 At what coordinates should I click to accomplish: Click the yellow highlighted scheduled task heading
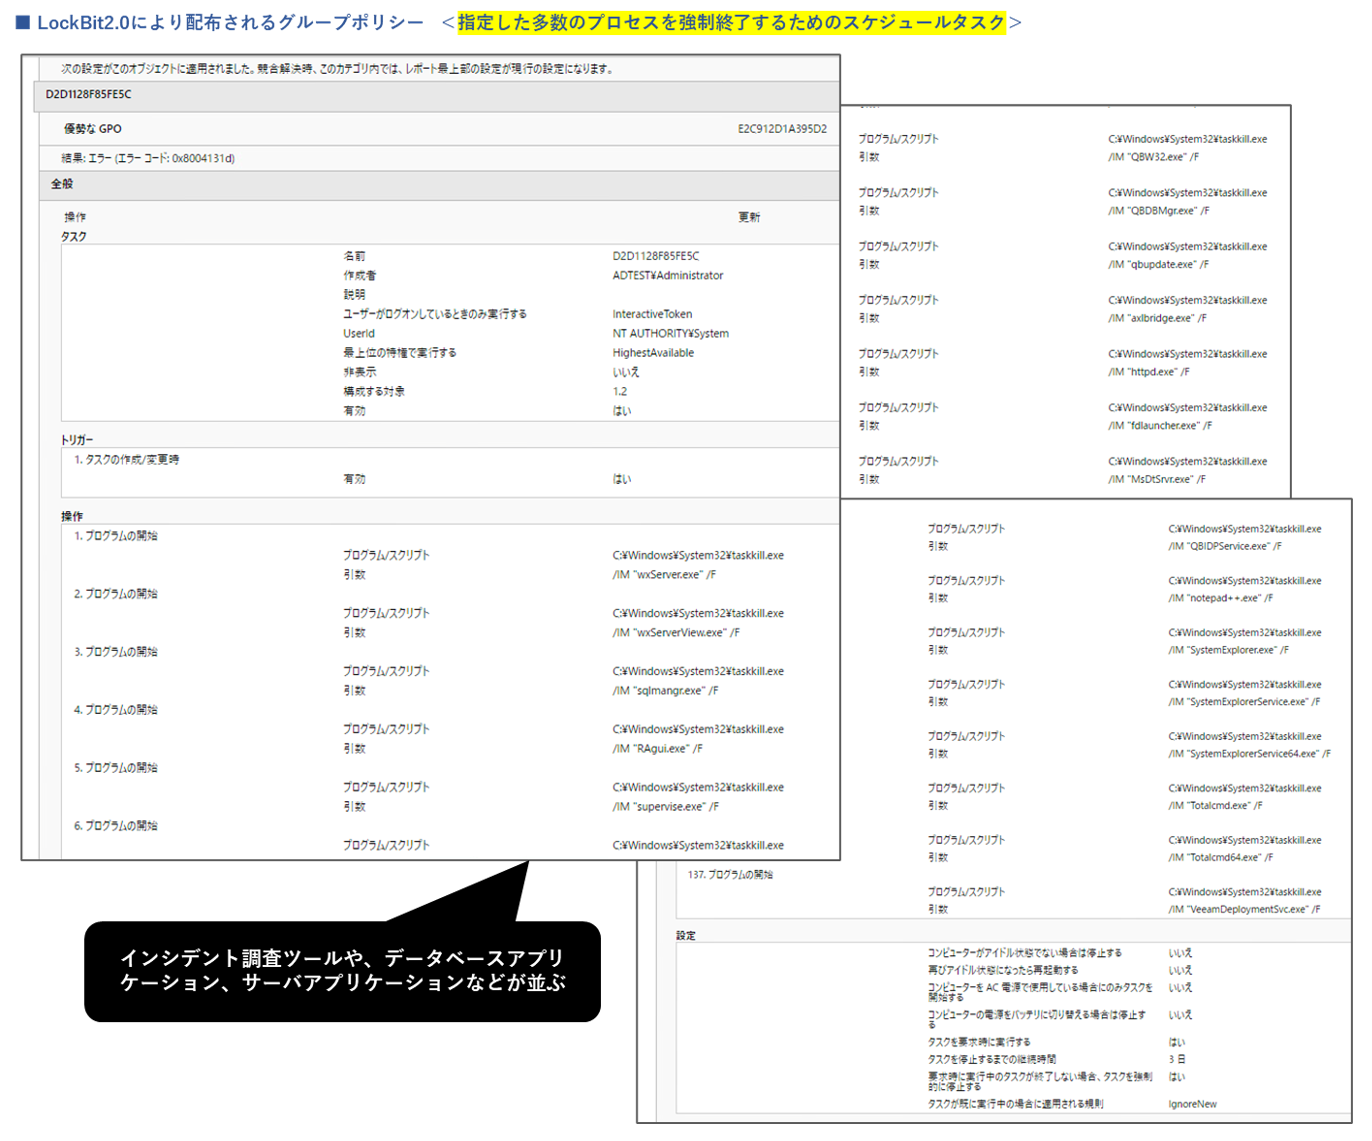[731, 22]
